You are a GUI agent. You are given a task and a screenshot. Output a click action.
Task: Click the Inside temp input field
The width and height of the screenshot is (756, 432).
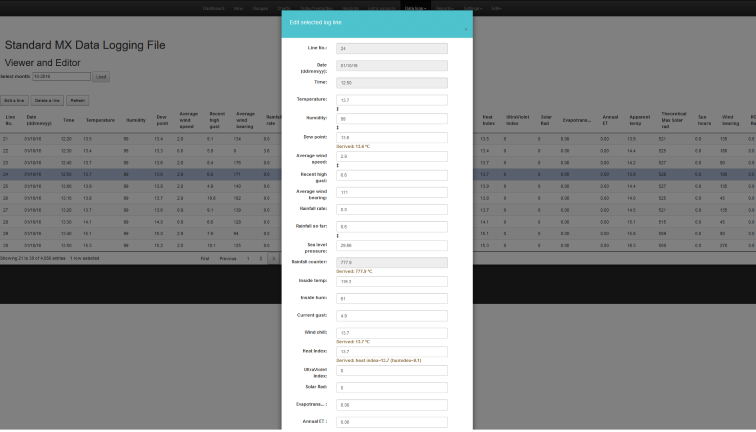tap(392, 281)
